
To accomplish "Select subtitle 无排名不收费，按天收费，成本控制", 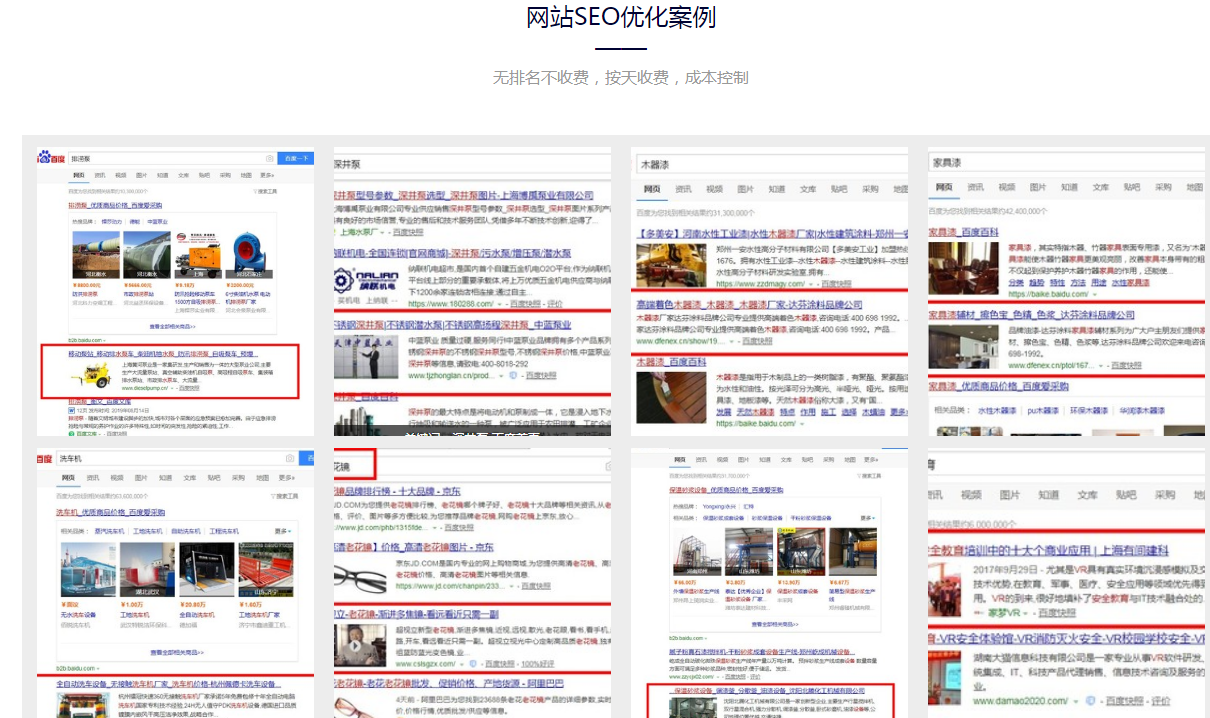I will (621, 77).
